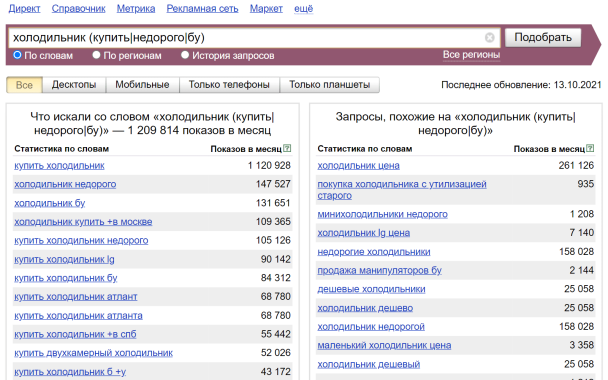Clear the search query with the X icon
The width and height of the screenshot is (608, 380).
pyautogui.click(x=489, y=38)
